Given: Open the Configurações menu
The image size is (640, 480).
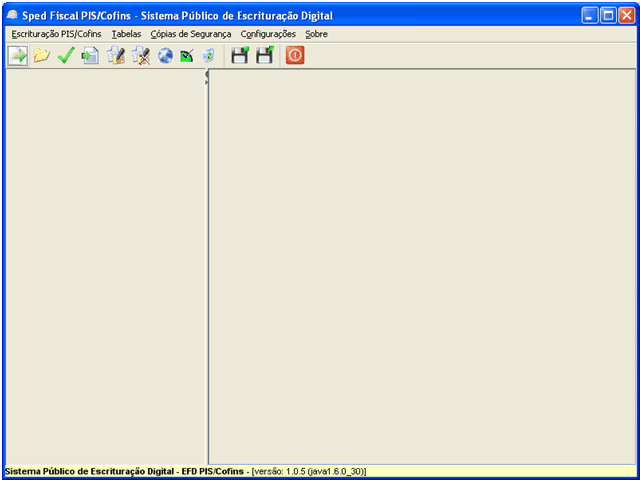Looking at the screenshot, I should tap(268, 34).
